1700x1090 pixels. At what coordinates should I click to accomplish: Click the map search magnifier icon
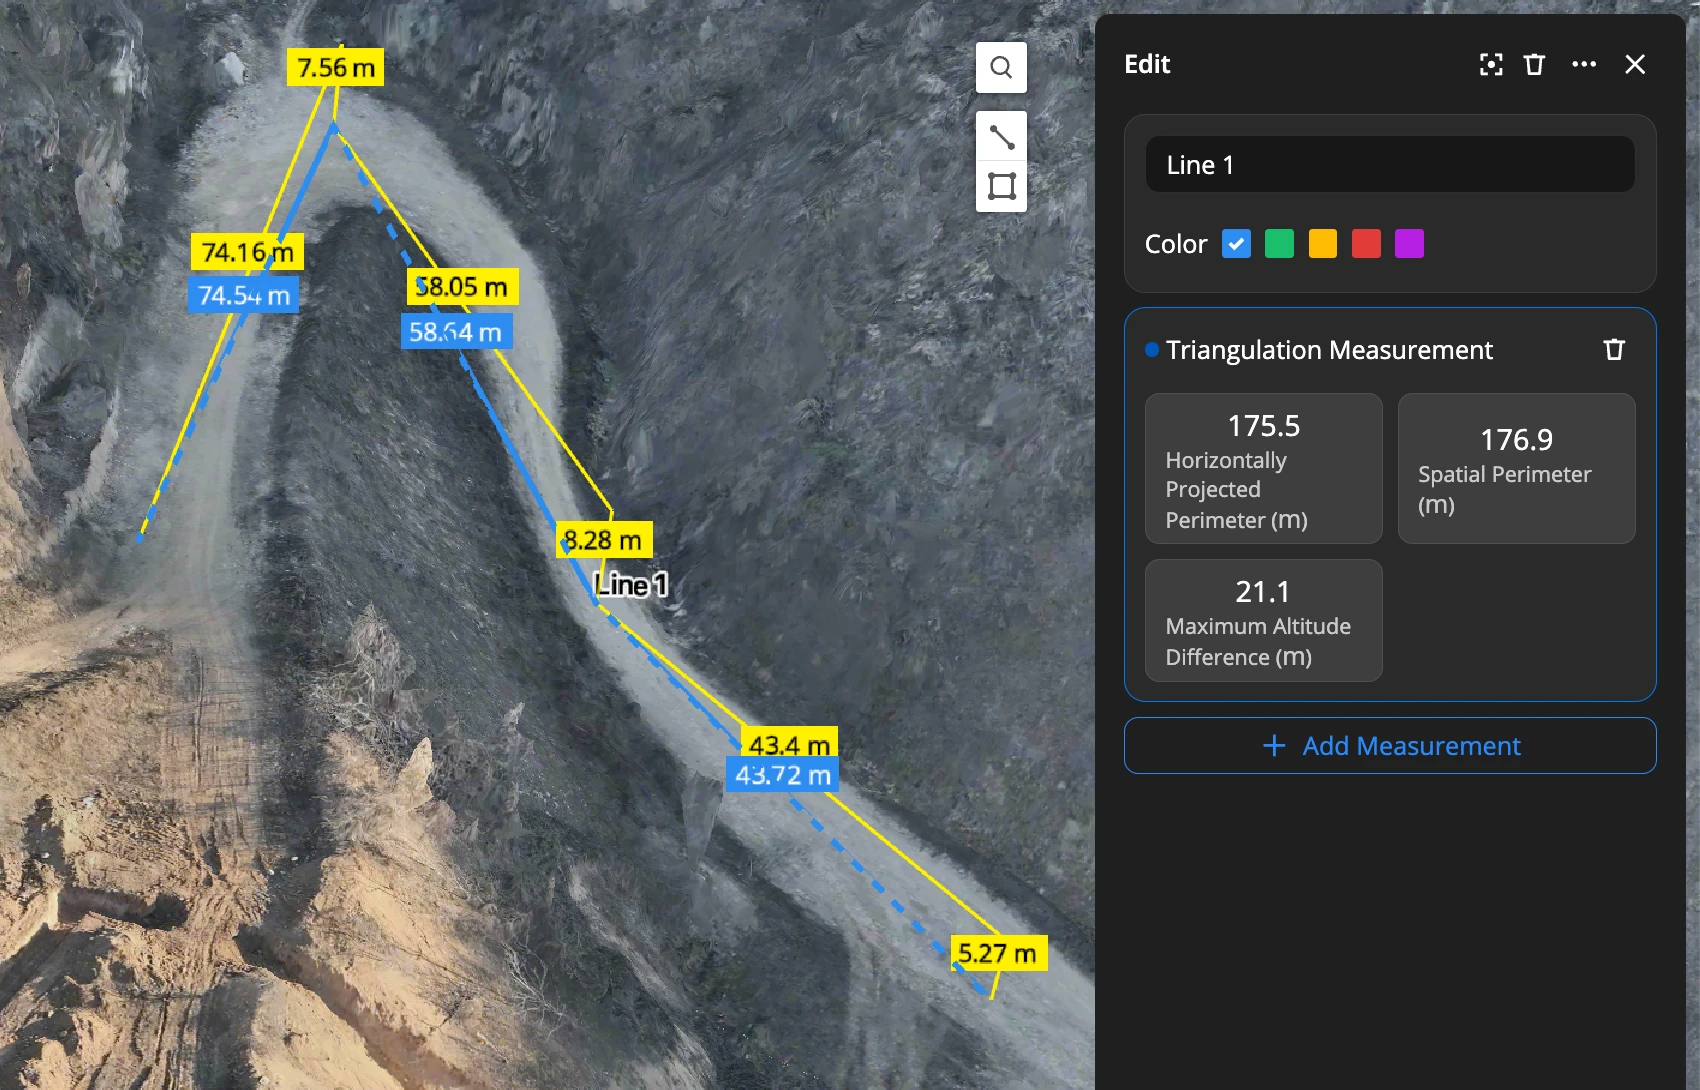[x=1001, y=68]
